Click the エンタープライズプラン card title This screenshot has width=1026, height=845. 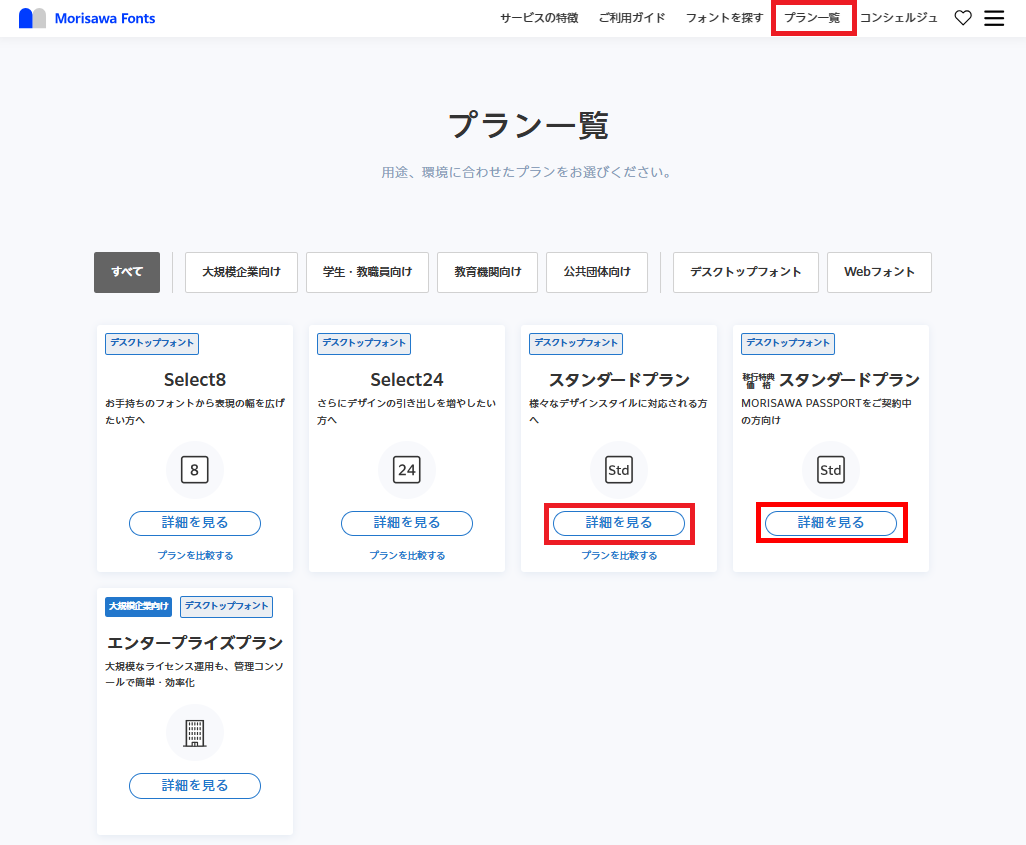tap(195, 643)
